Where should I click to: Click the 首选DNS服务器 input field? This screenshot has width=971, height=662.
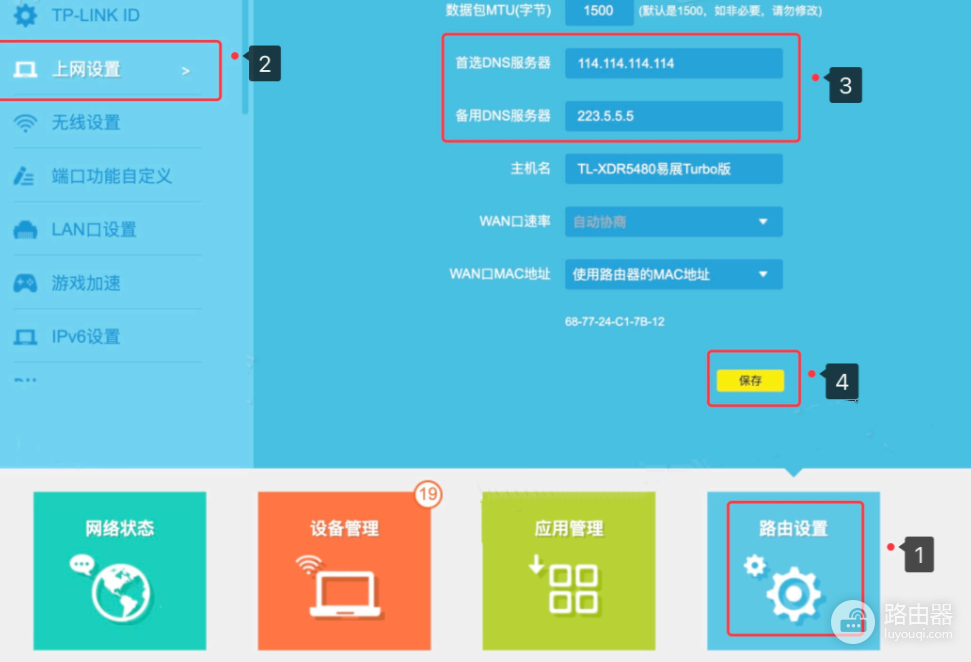coord(673,63)
